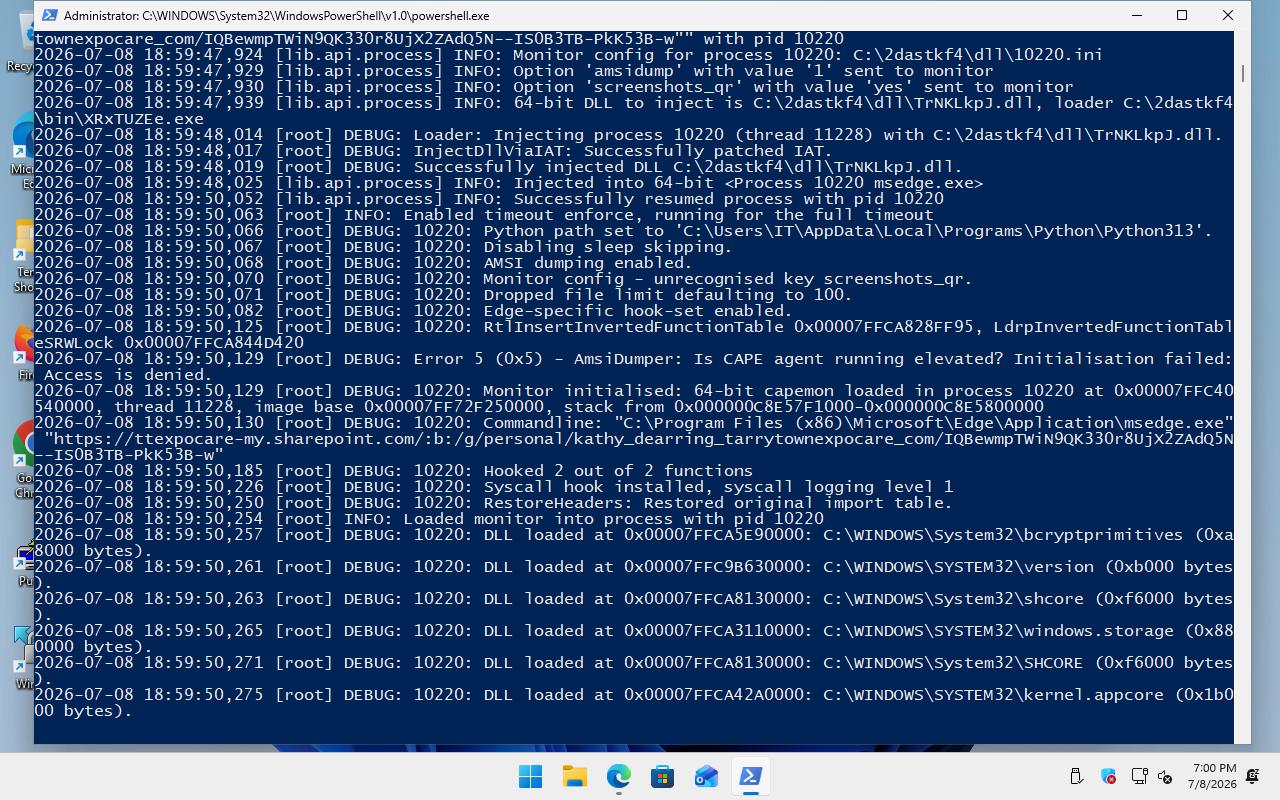Click the 'Successfully resumed process' log line
Image resolution: width=1280 pixels, height=800 pixels.
[489, 199]
